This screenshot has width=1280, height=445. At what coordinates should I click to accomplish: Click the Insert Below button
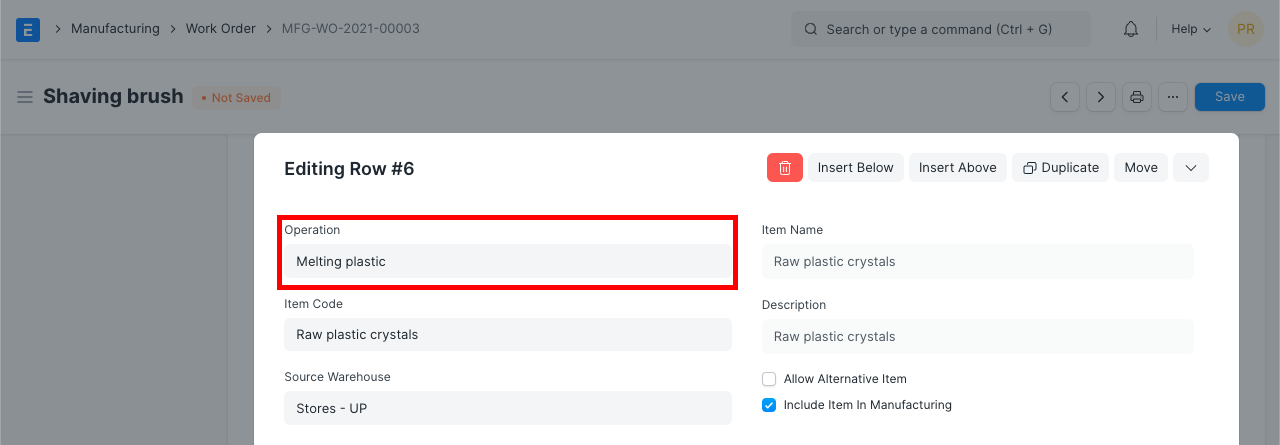tap(855, 168)
